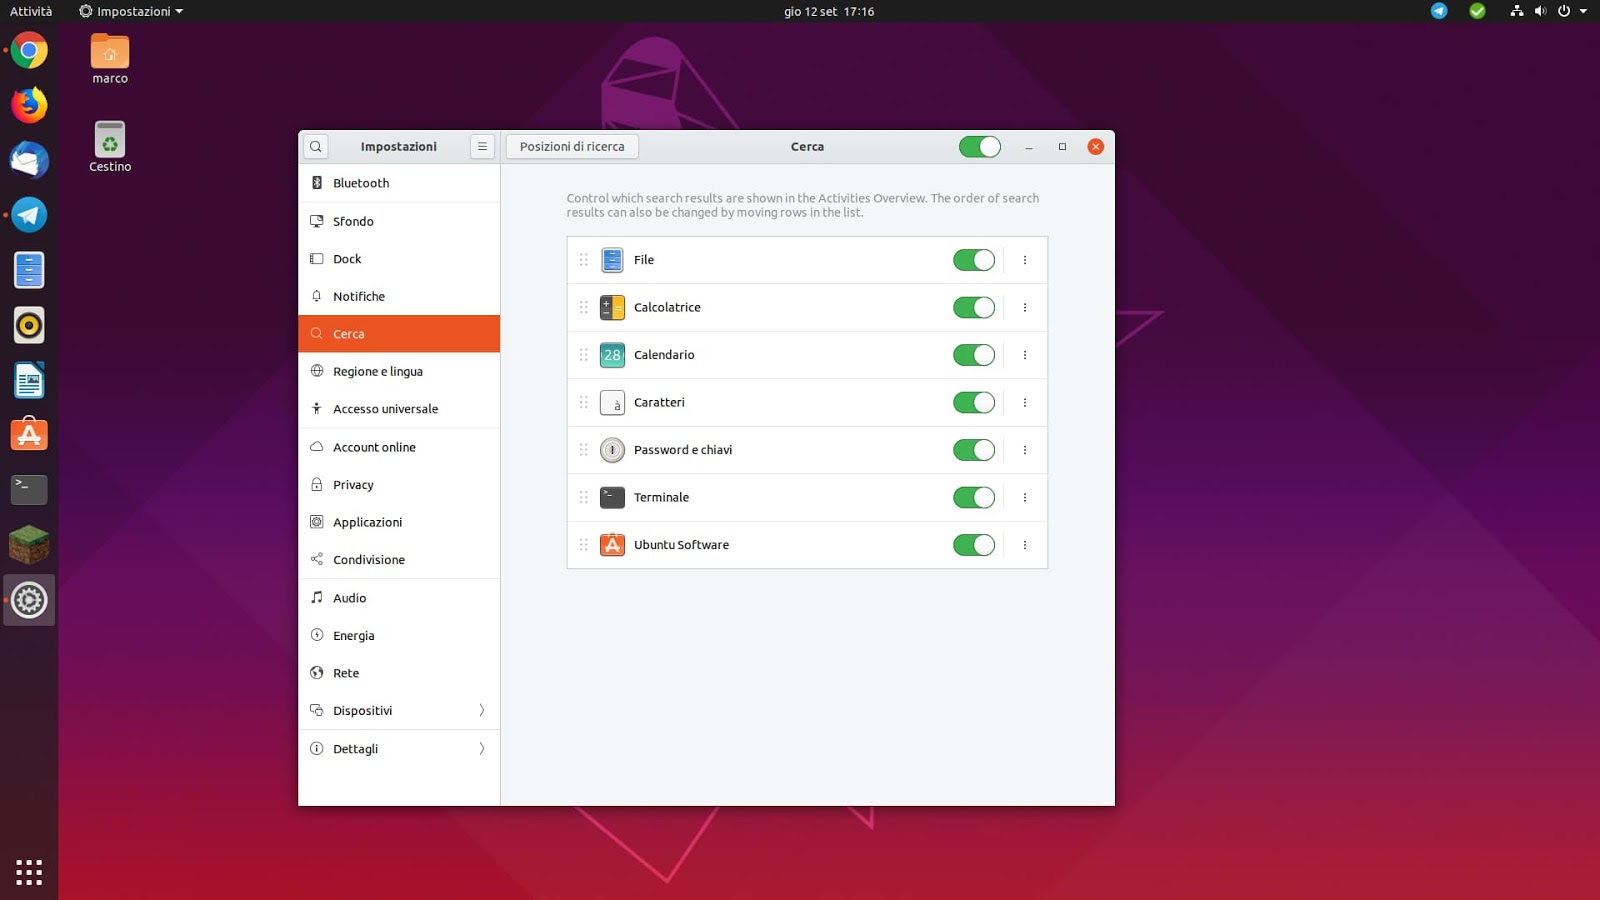Open the hamburger menu in Impostazioni header

(482, 147)
